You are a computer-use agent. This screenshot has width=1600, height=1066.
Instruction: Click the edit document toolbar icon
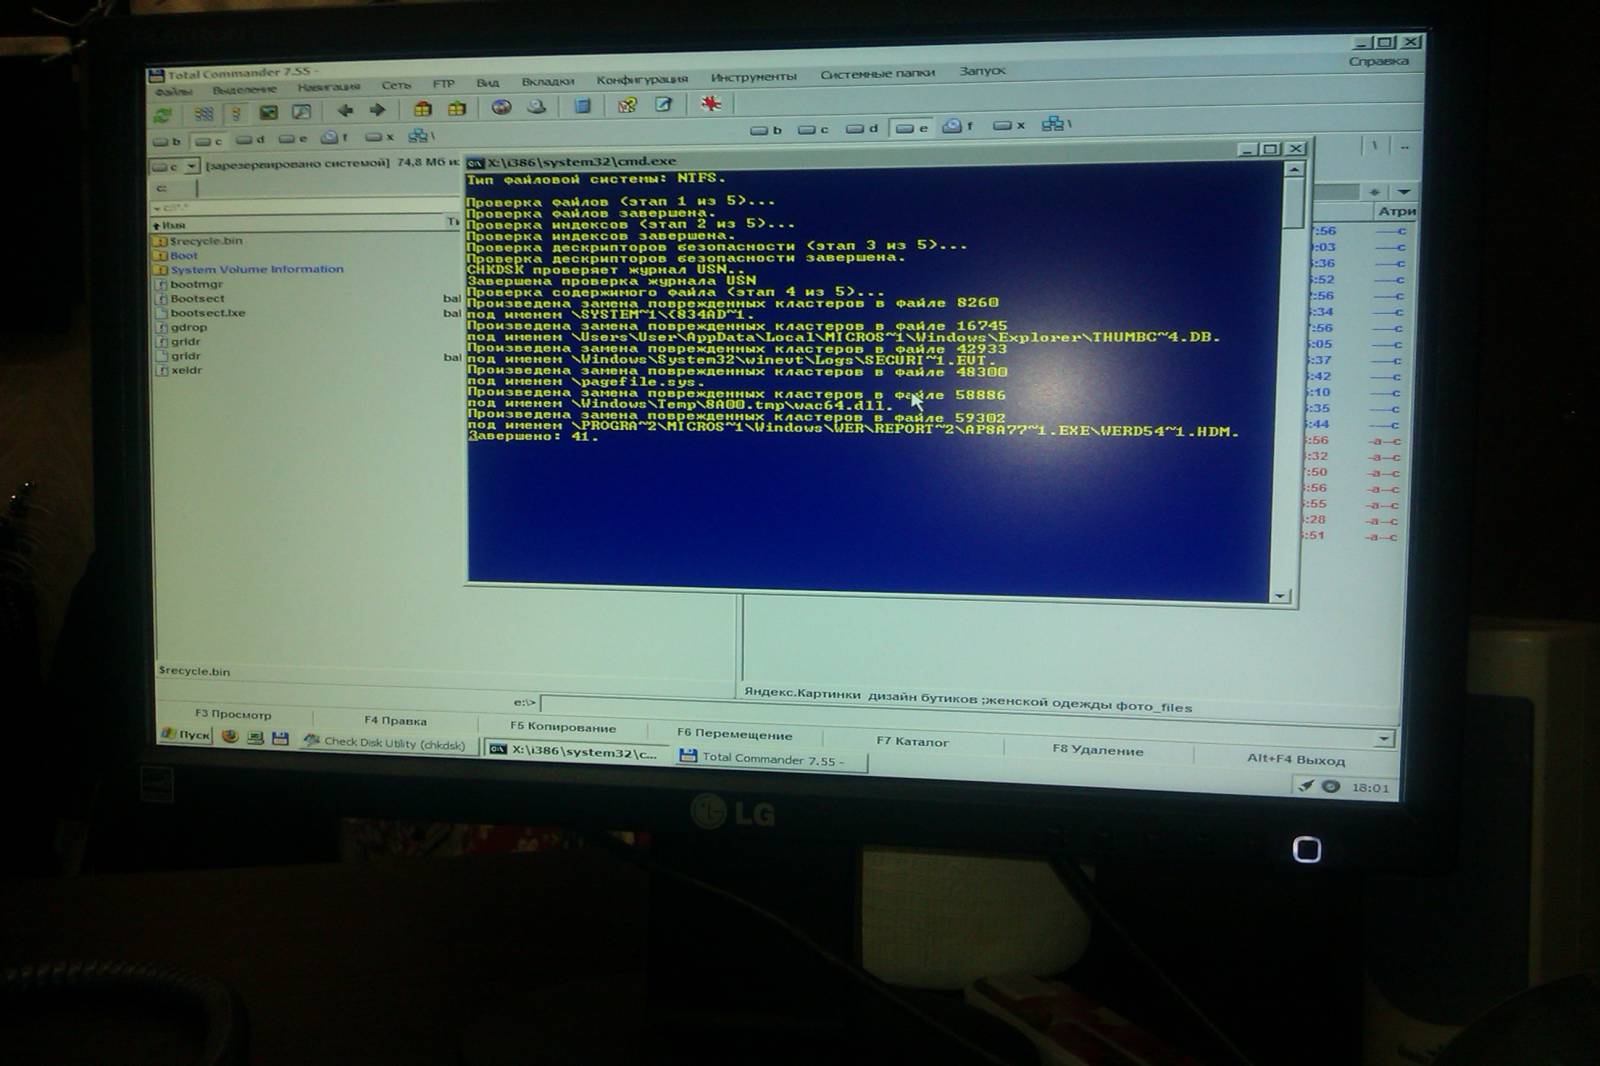[664, 103]
